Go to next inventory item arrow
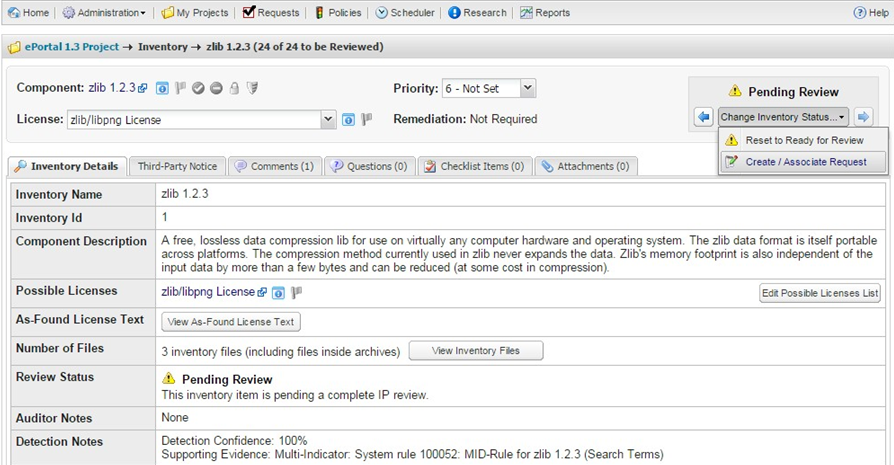894x465 pixels. (x=864, y=117)
